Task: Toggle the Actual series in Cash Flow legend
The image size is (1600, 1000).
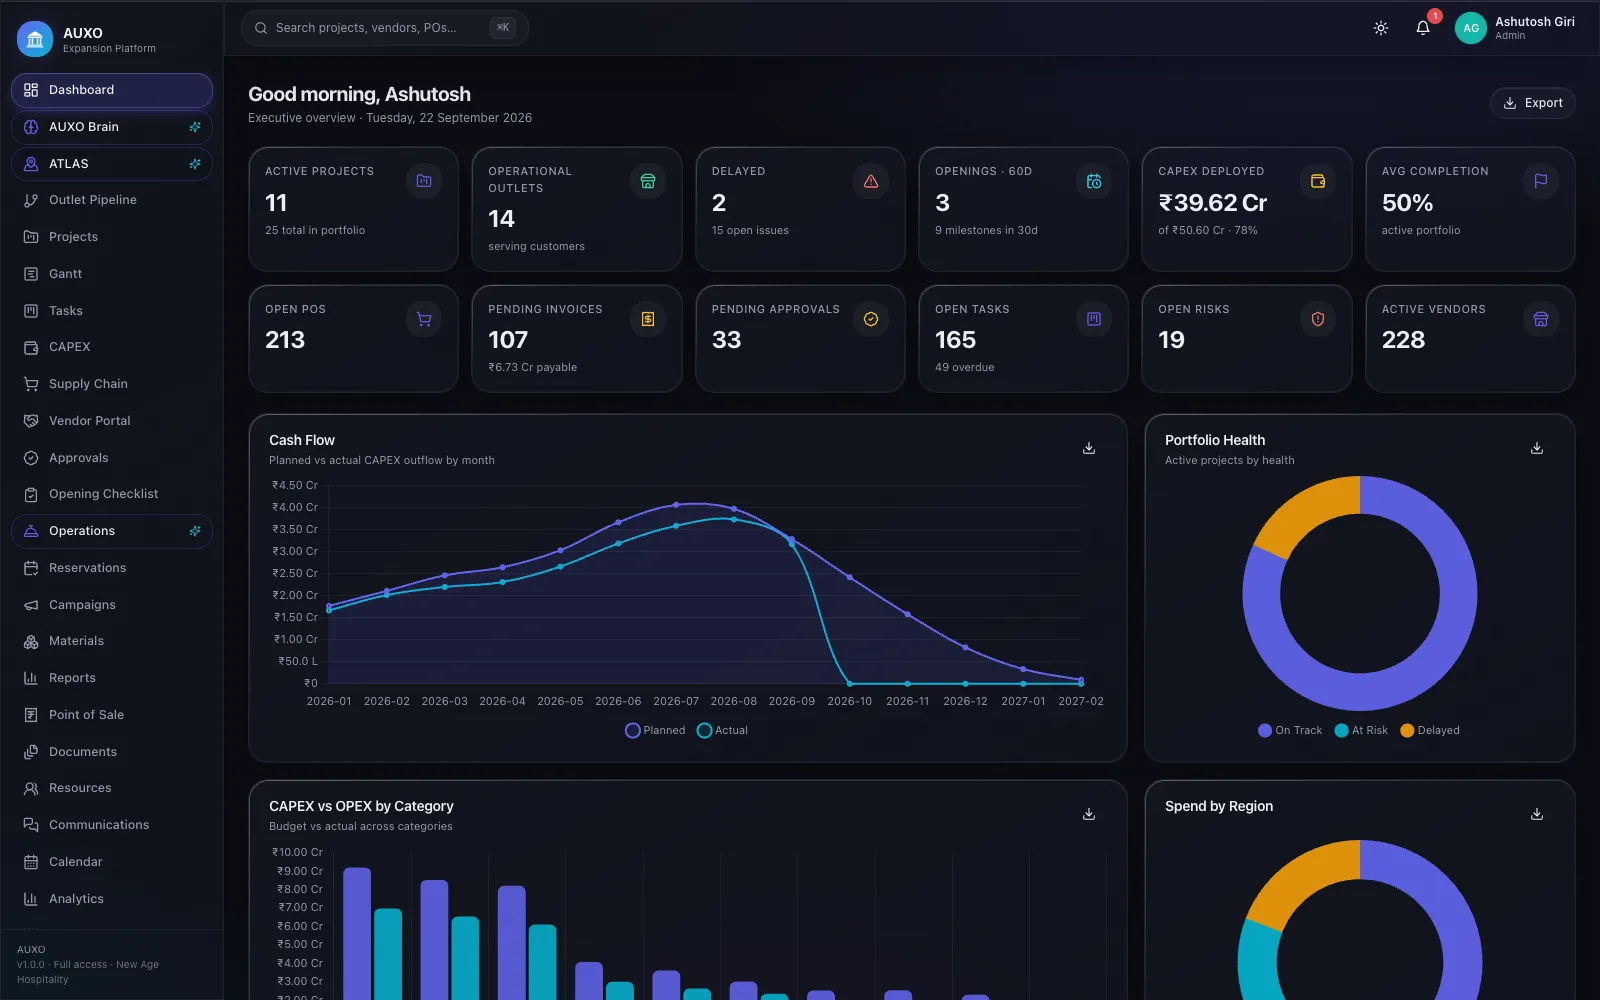Action: point(722,731)
